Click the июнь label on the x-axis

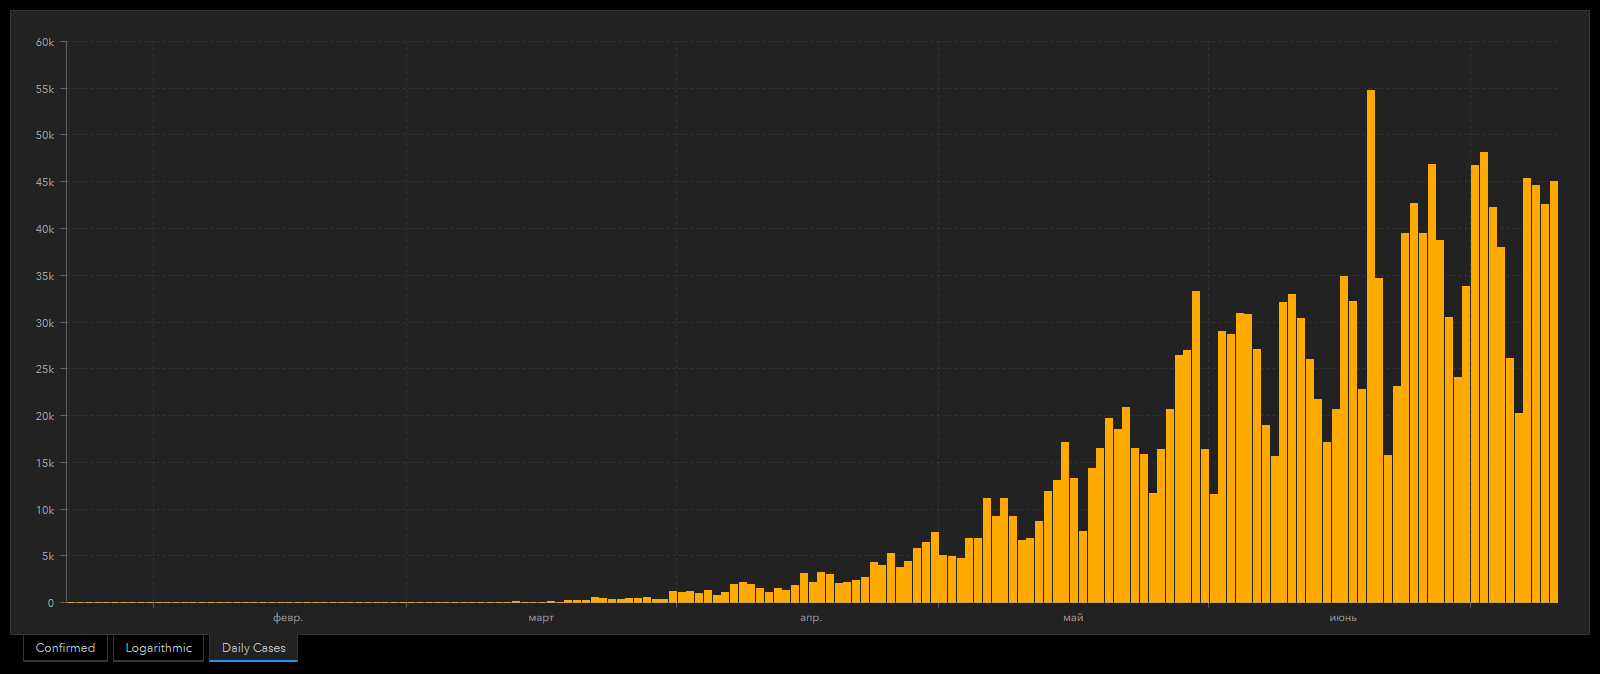1343,618
